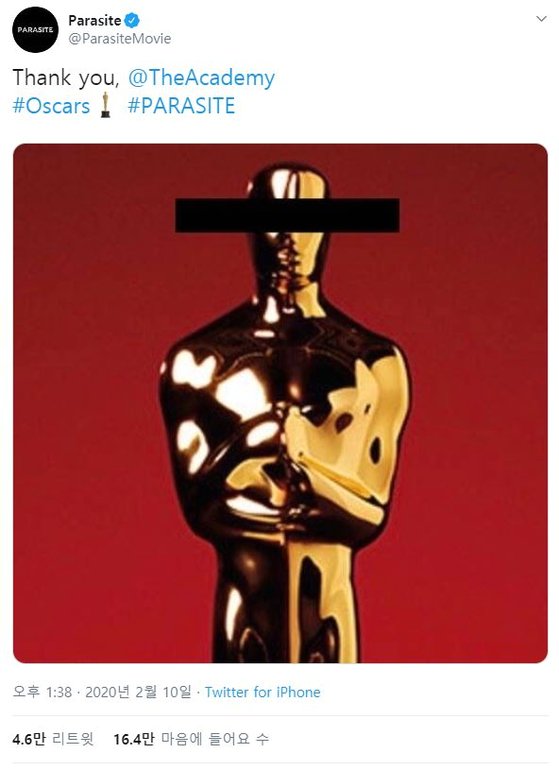Open the #Oscars hashtag
Viewport: 559px width, 770px height.
click(51, 106)
